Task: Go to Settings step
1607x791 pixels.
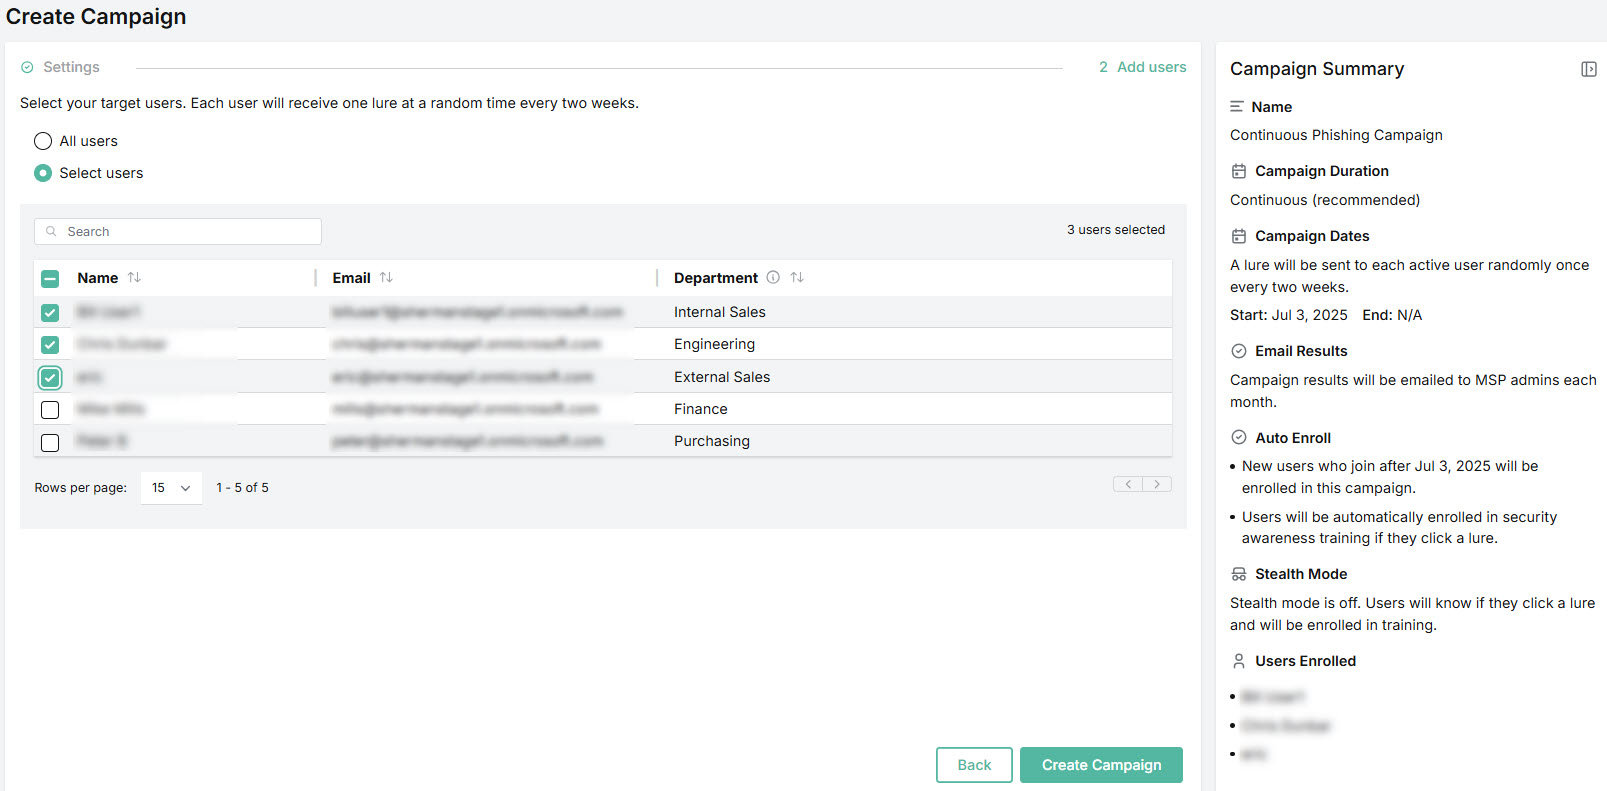Action: 71,67
